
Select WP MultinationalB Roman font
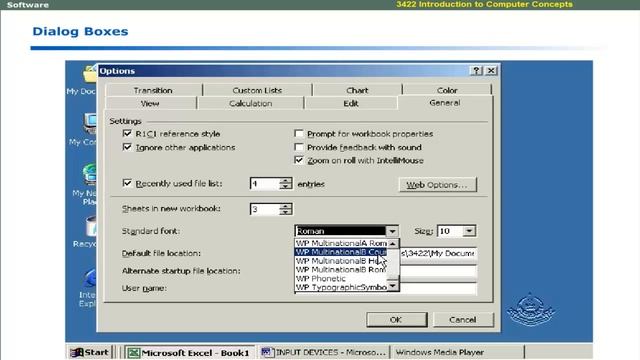(341, 270)
